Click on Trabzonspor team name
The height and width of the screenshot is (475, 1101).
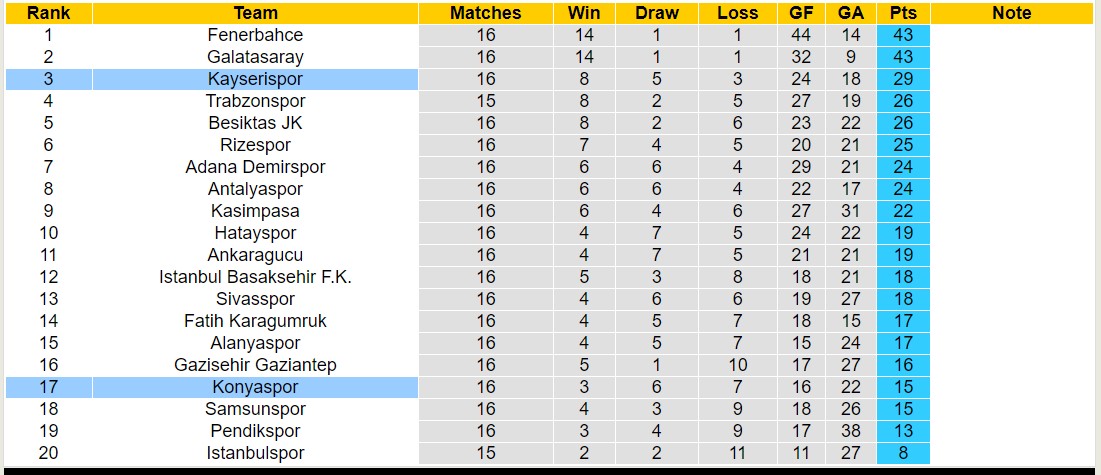pos(255,101)
